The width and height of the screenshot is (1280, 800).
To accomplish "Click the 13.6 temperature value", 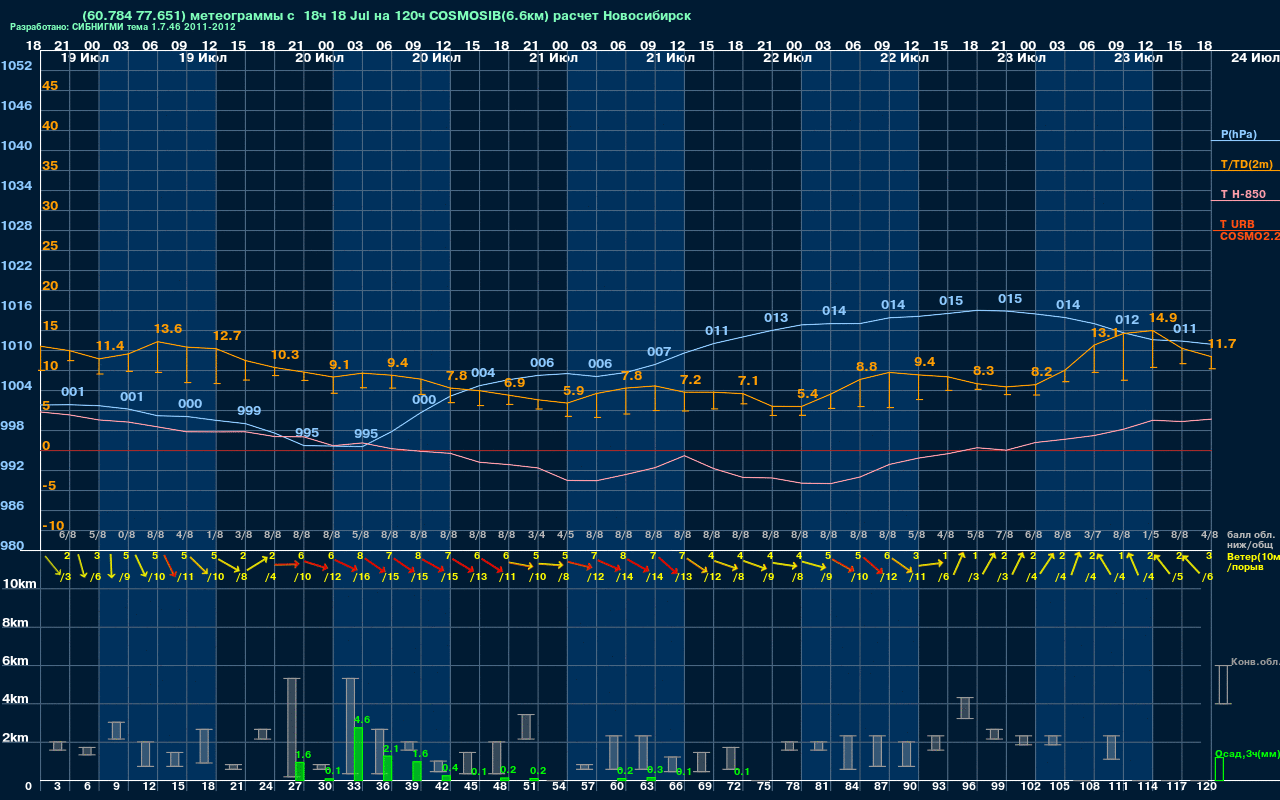I will pos(168,328).
